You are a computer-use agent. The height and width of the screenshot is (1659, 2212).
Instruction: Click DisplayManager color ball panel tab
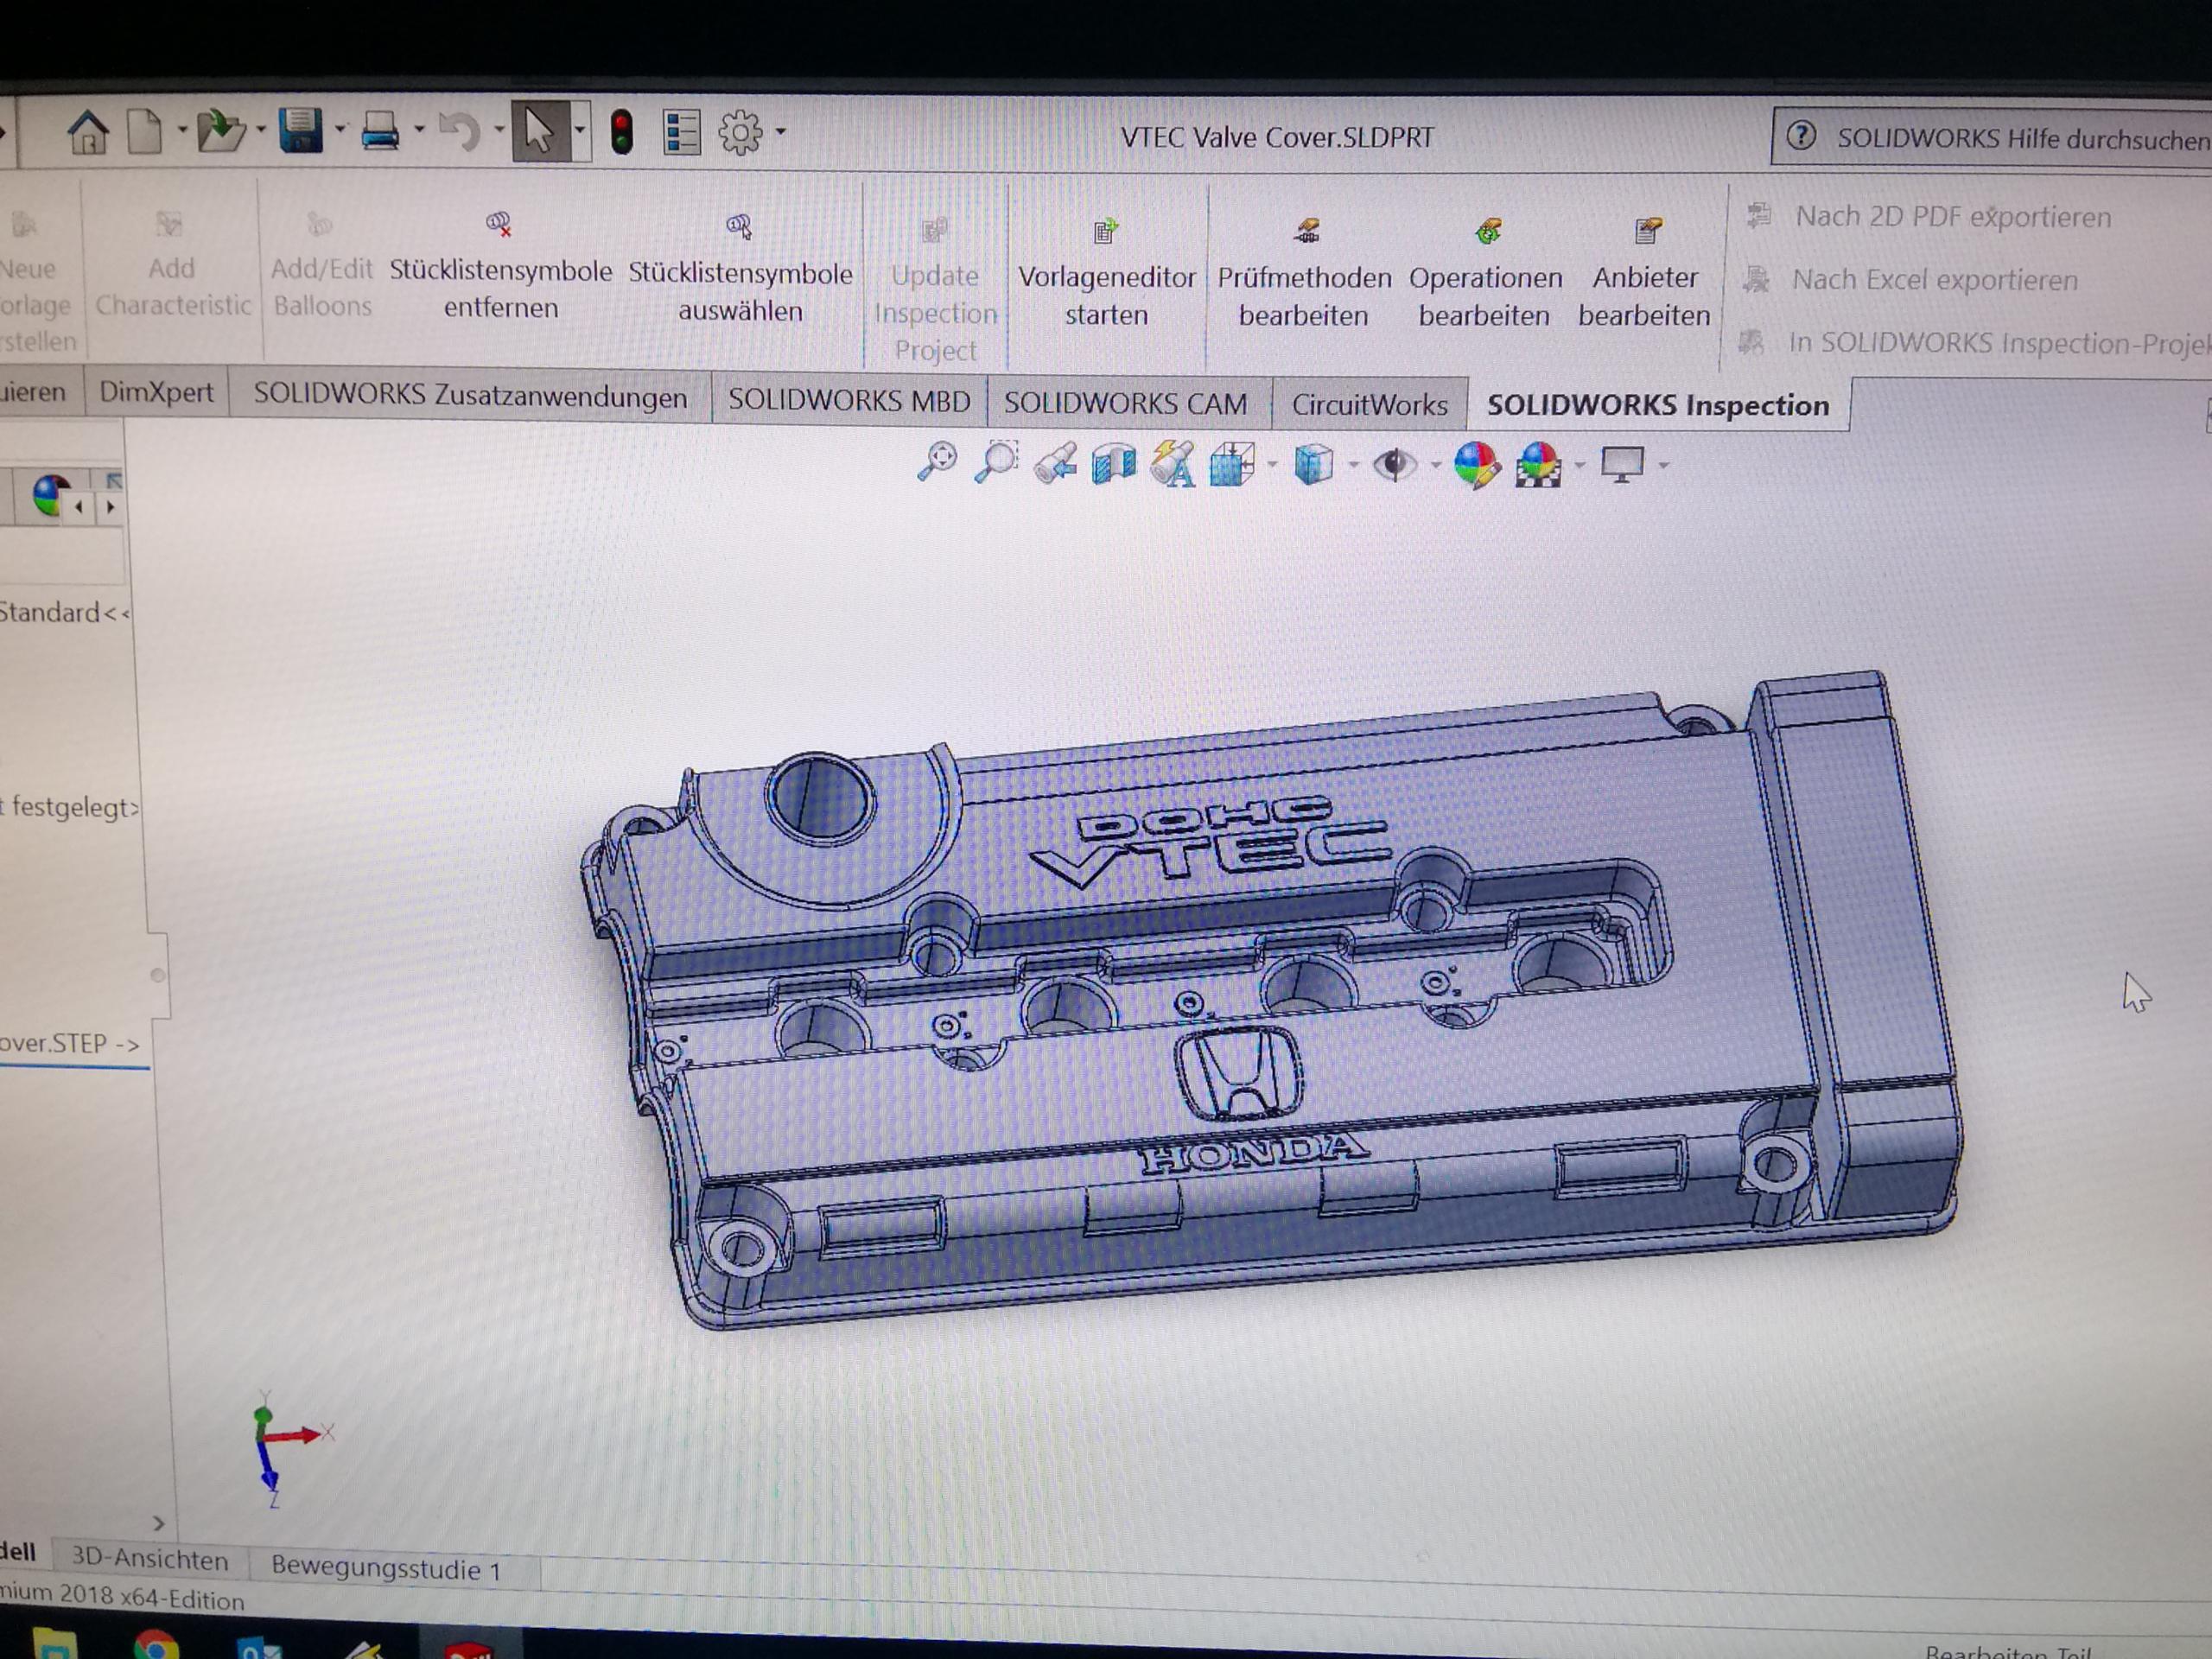[x=48, y=494]
